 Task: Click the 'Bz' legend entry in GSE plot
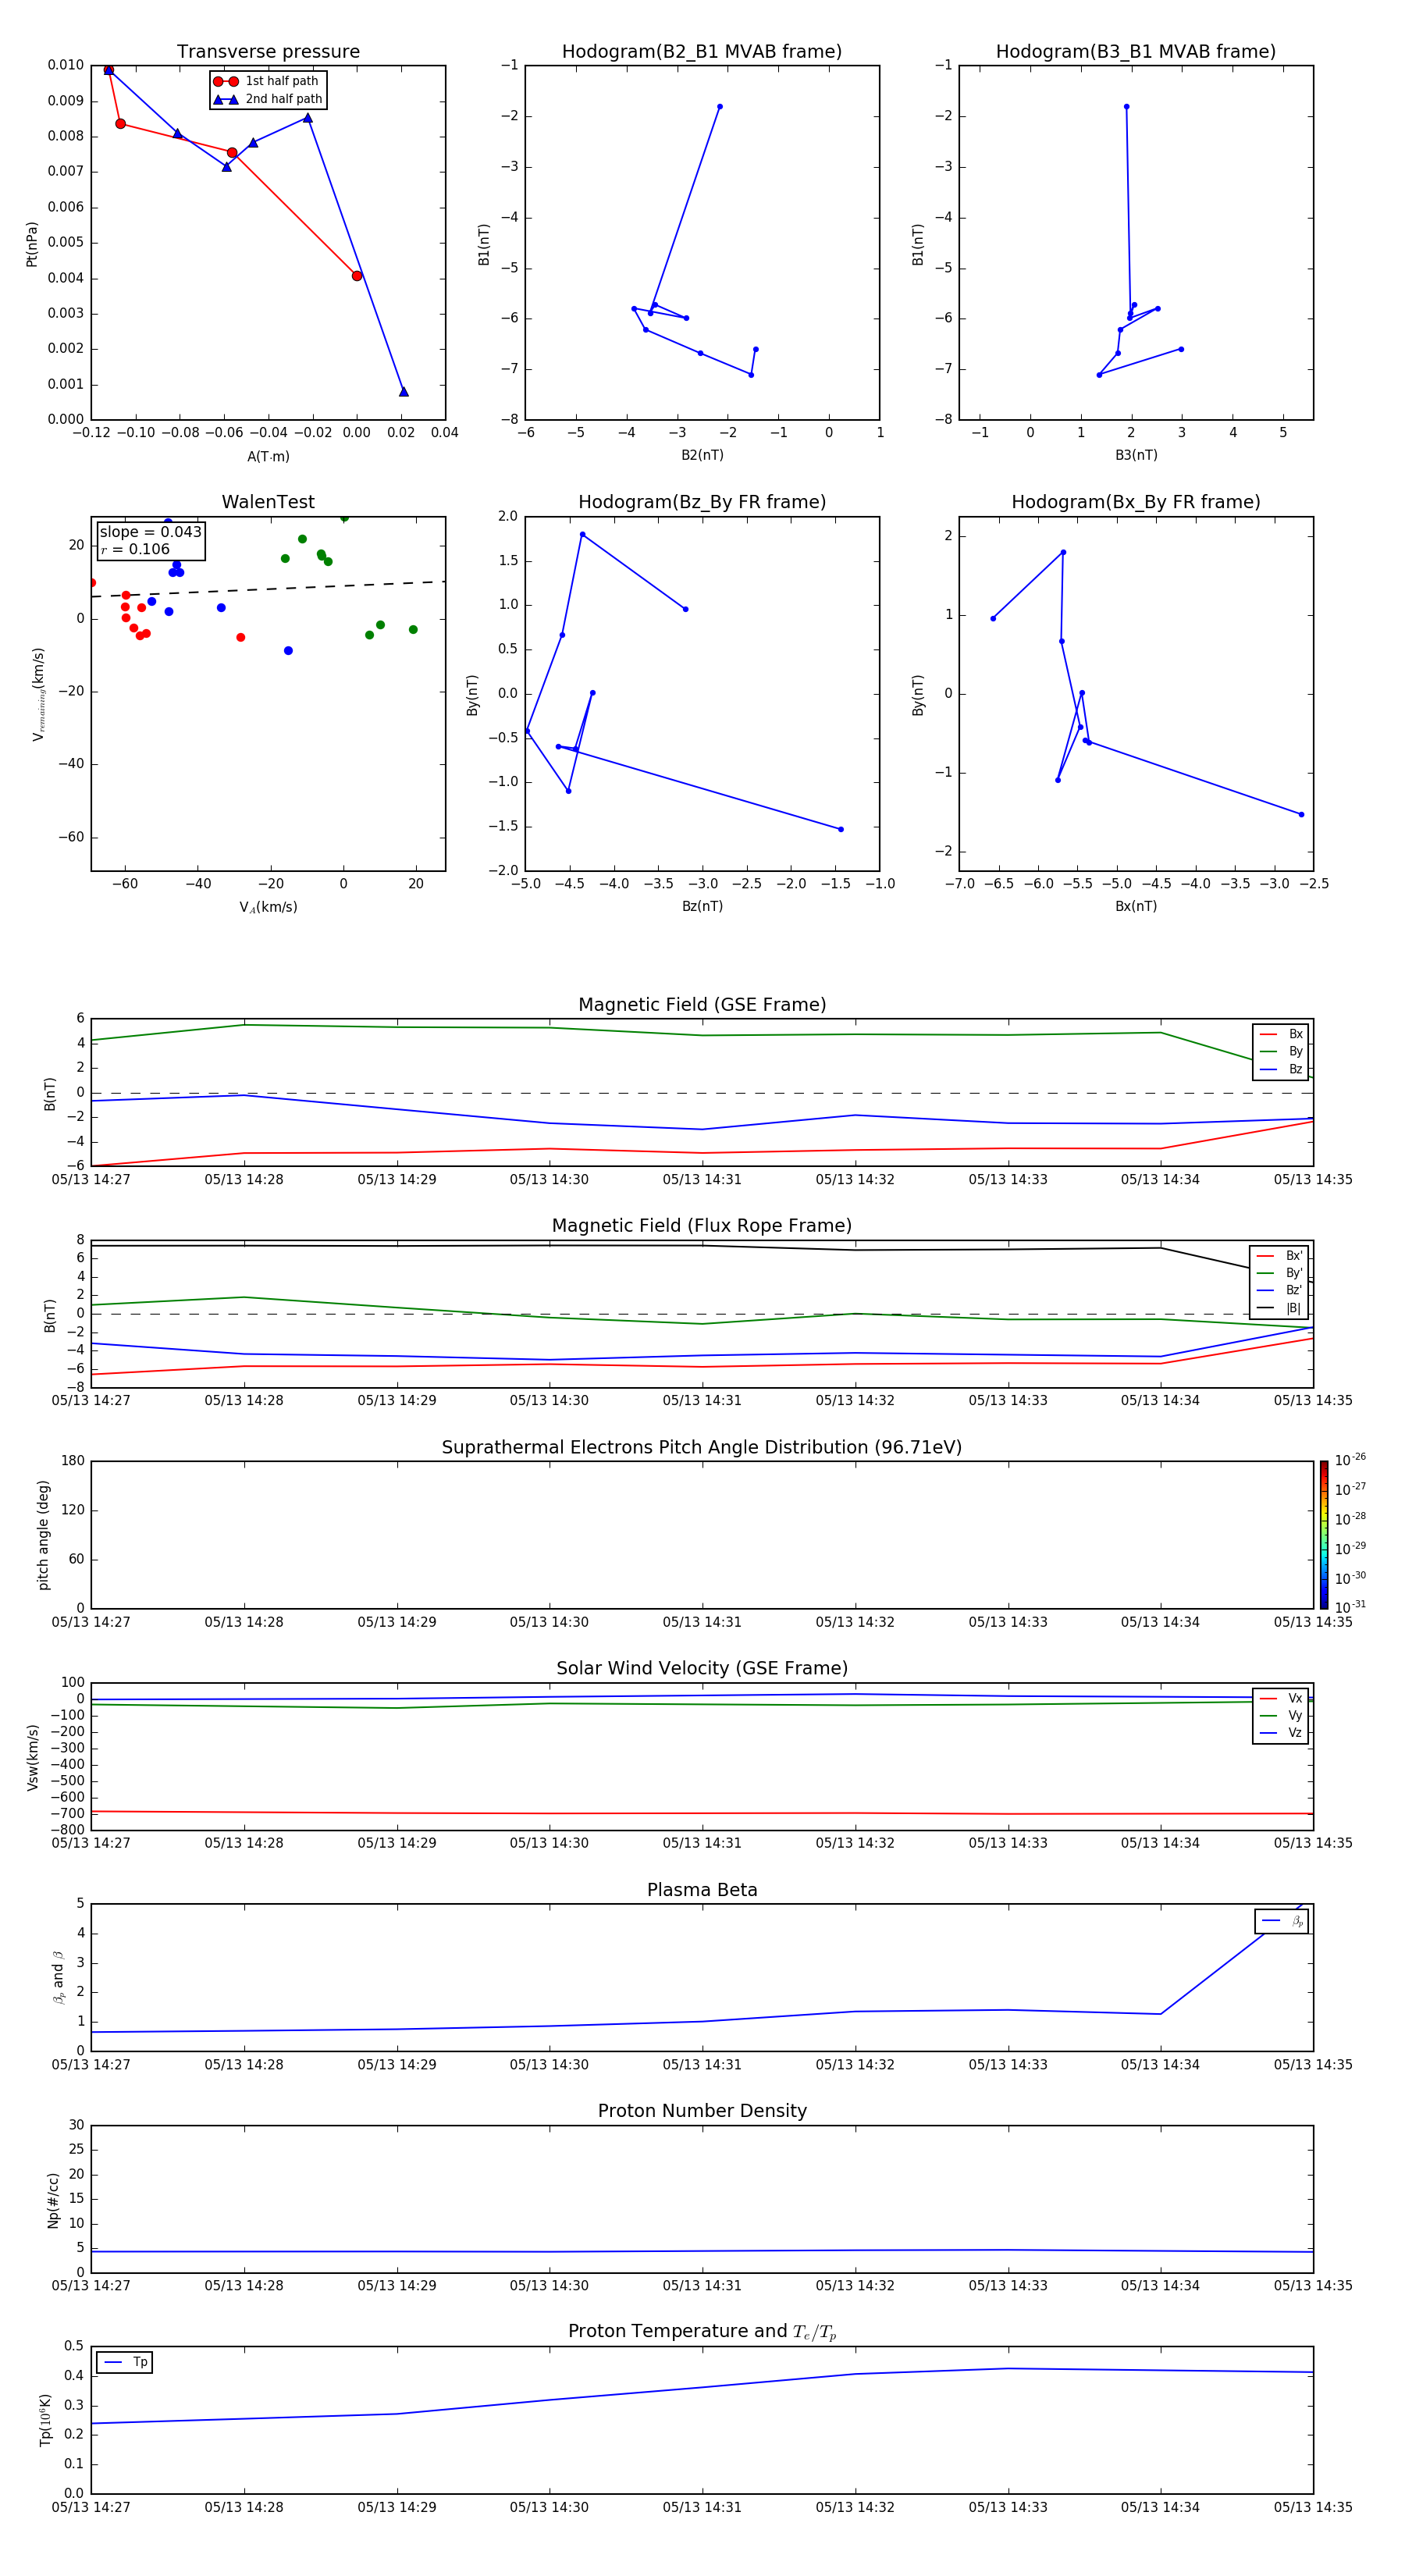(x=1281, y=1069)
